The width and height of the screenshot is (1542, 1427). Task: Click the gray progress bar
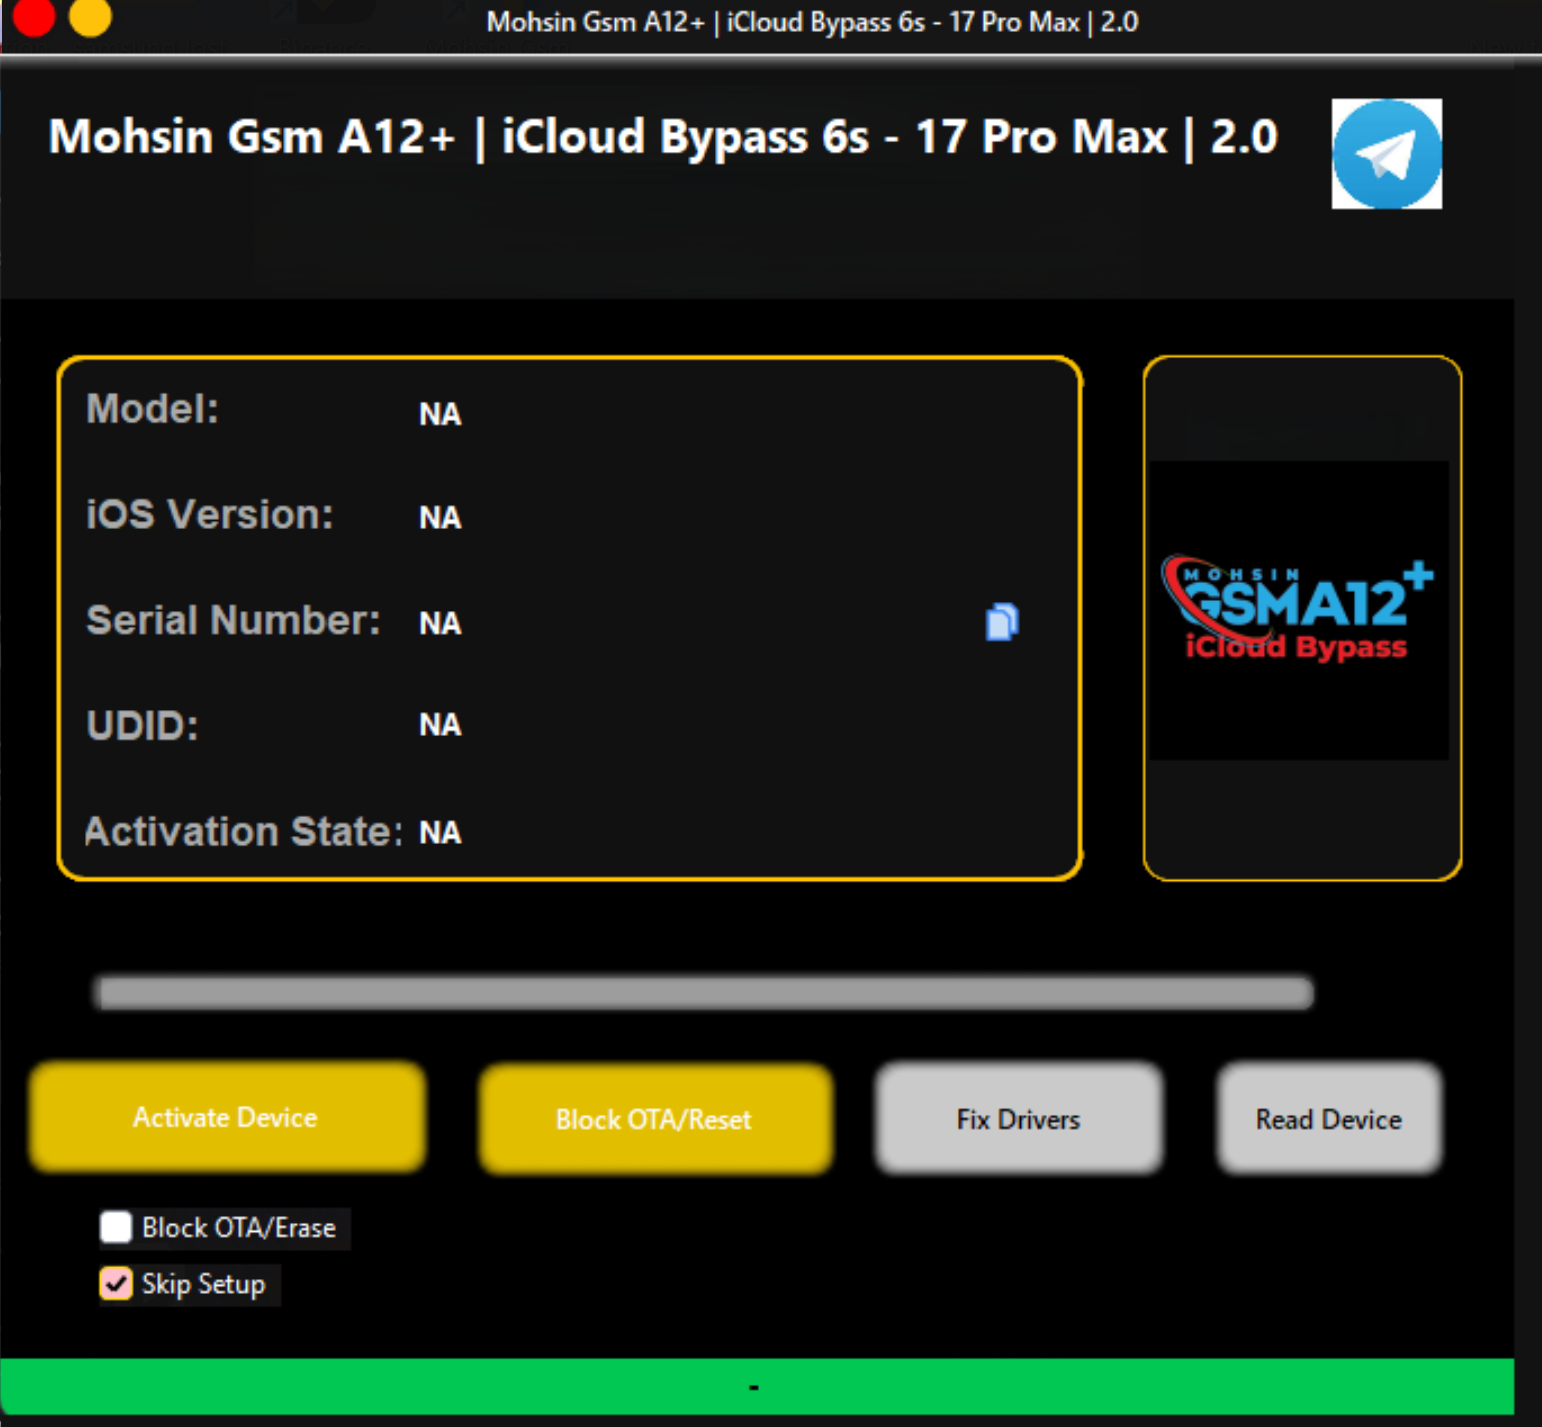(704, 993)
